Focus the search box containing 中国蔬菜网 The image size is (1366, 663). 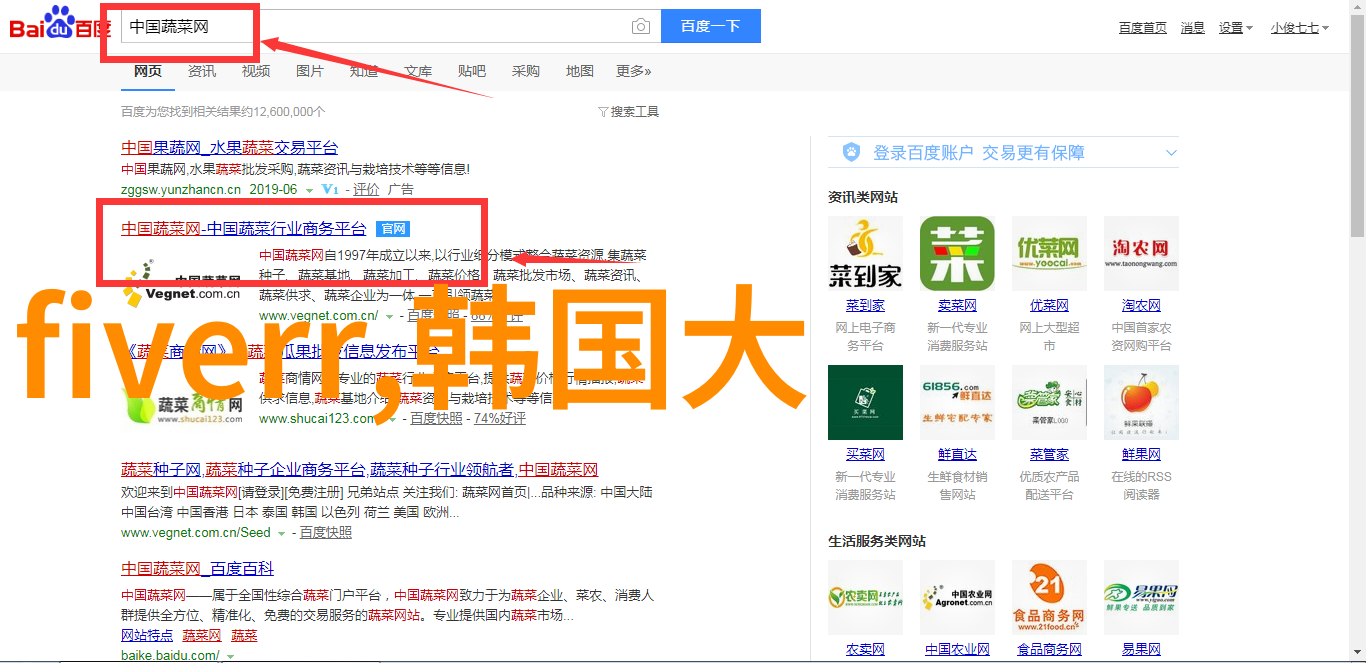pyautogui.click(x=390, y=27)
